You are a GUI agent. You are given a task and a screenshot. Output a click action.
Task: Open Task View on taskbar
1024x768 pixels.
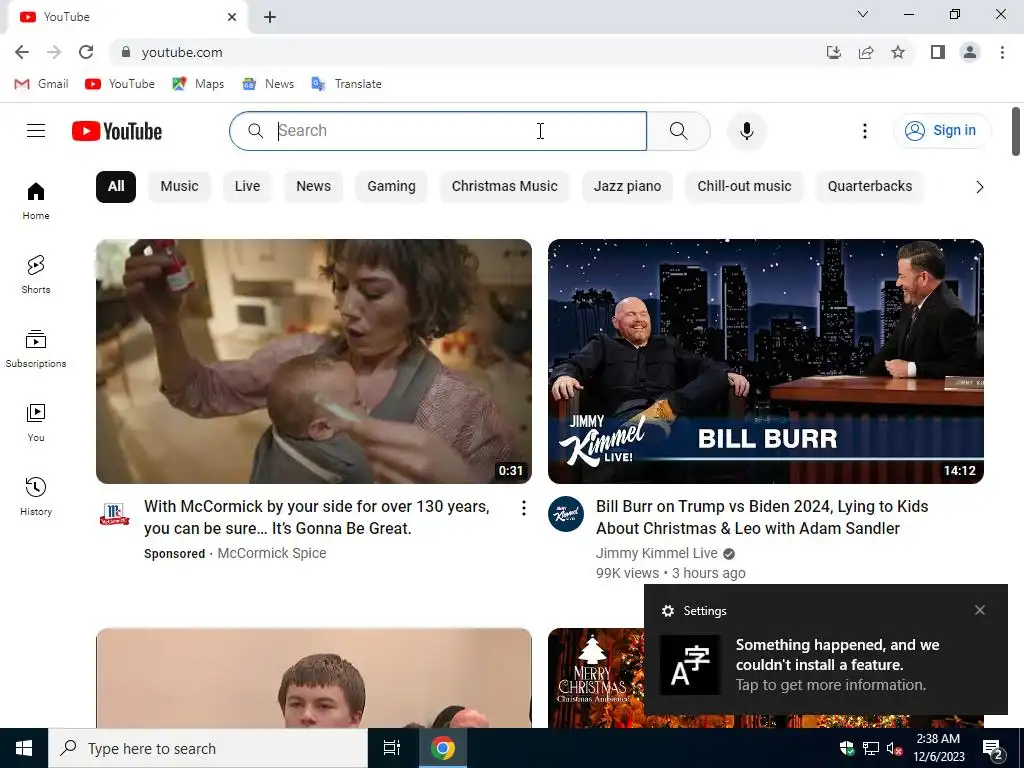tap(391, 748)
